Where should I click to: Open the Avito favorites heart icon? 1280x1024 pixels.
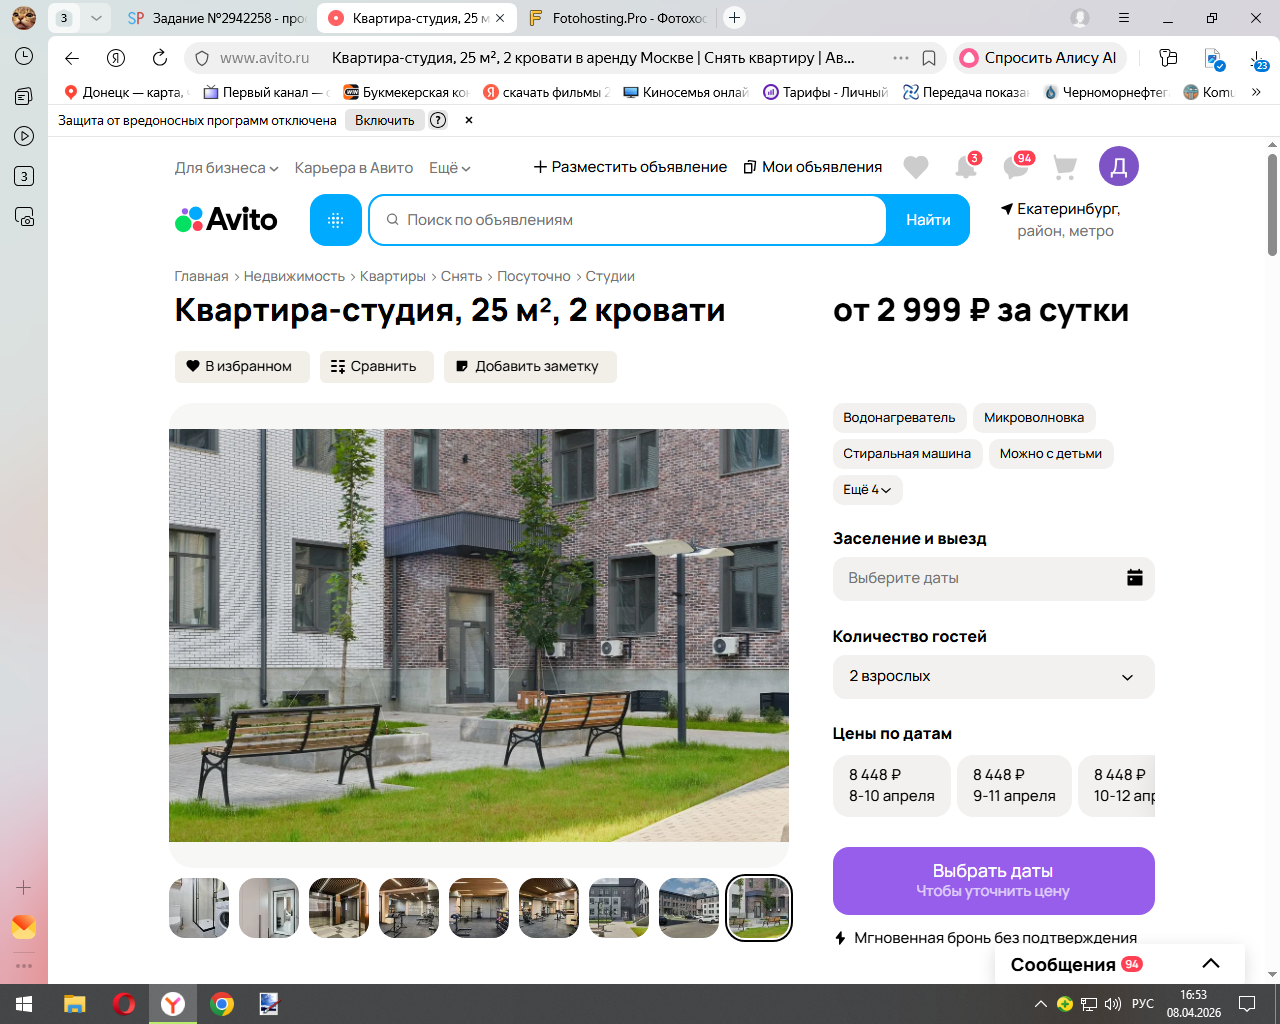tap(915, 167)
